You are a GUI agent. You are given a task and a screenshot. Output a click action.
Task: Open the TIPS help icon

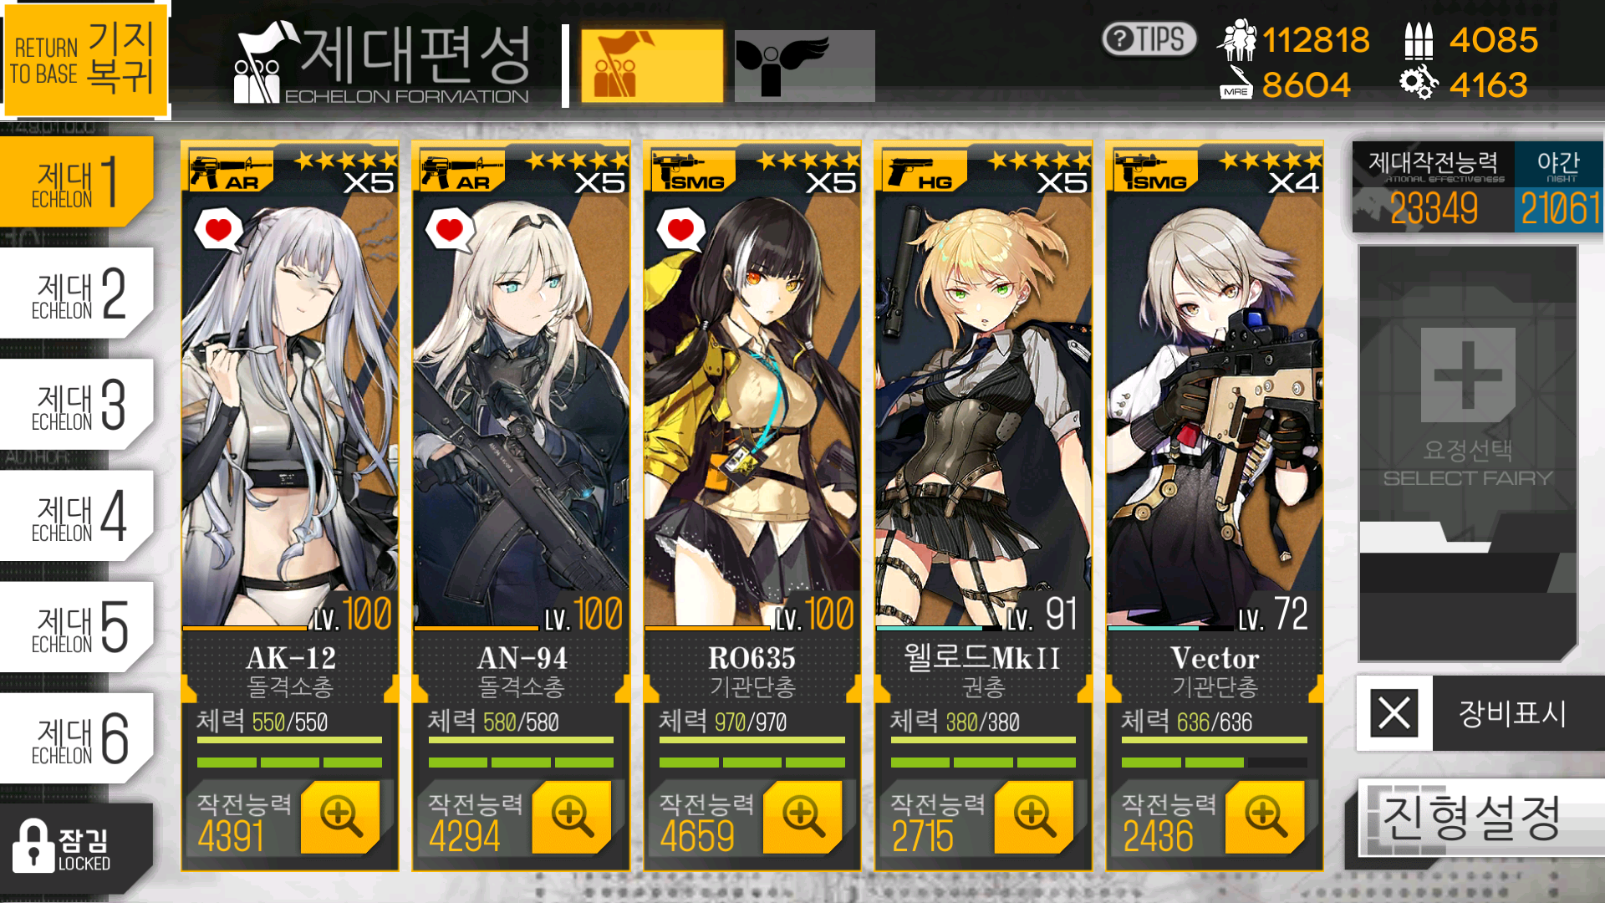click(x=1149, y=39)
